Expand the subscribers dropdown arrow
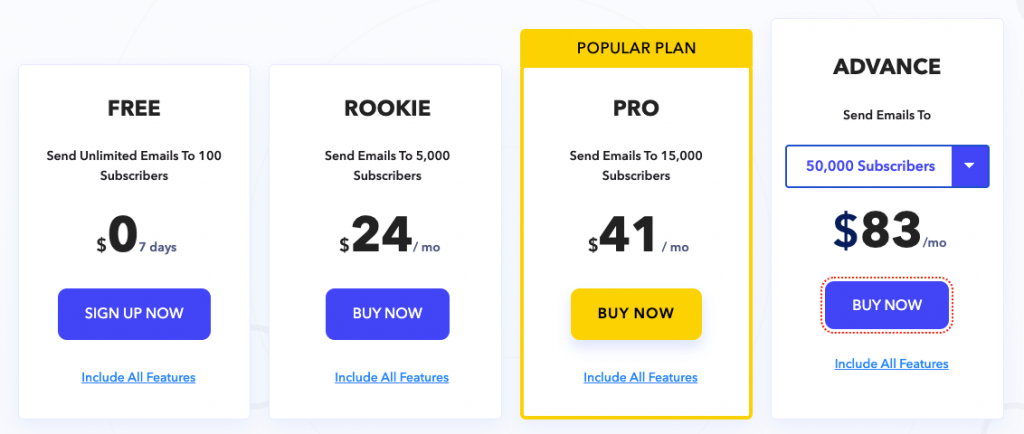This screenshot has height=434, width=1024. pyautogui.click(x=970, y=166)
